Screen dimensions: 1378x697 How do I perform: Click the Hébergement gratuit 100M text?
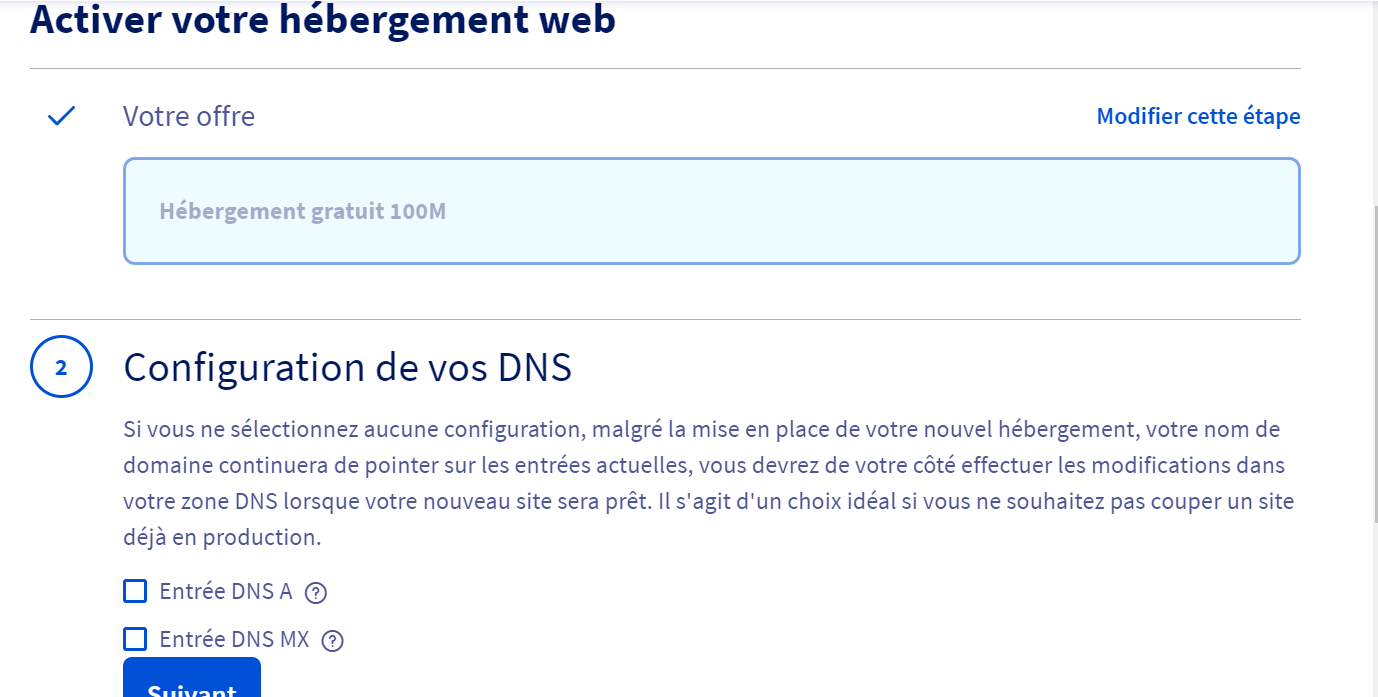303,211
